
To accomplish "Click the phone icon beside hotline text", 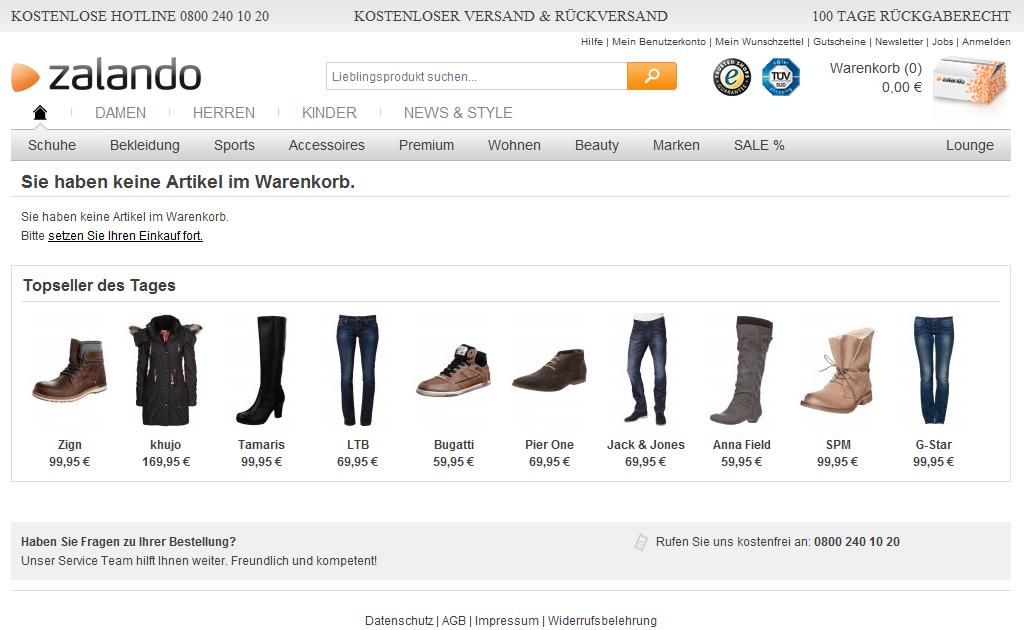I will tap(641, 542).
